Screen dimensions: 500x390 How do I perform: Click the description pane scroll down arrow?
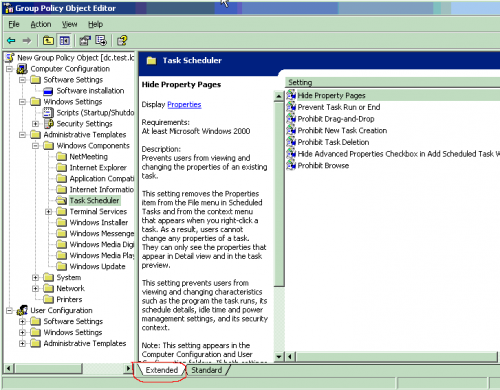279,357
